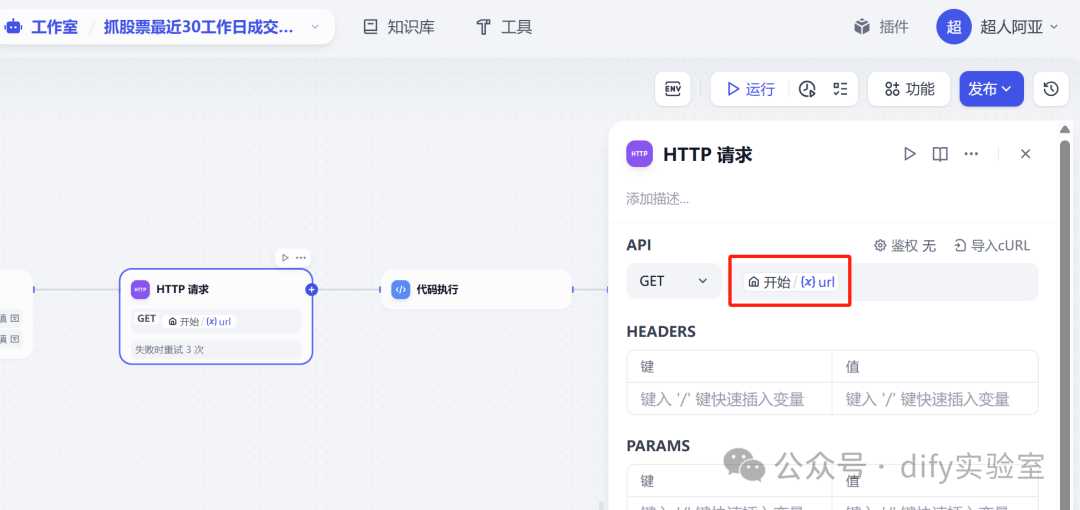
Task: Click the 超 user avatar
Action: point(953,28)
